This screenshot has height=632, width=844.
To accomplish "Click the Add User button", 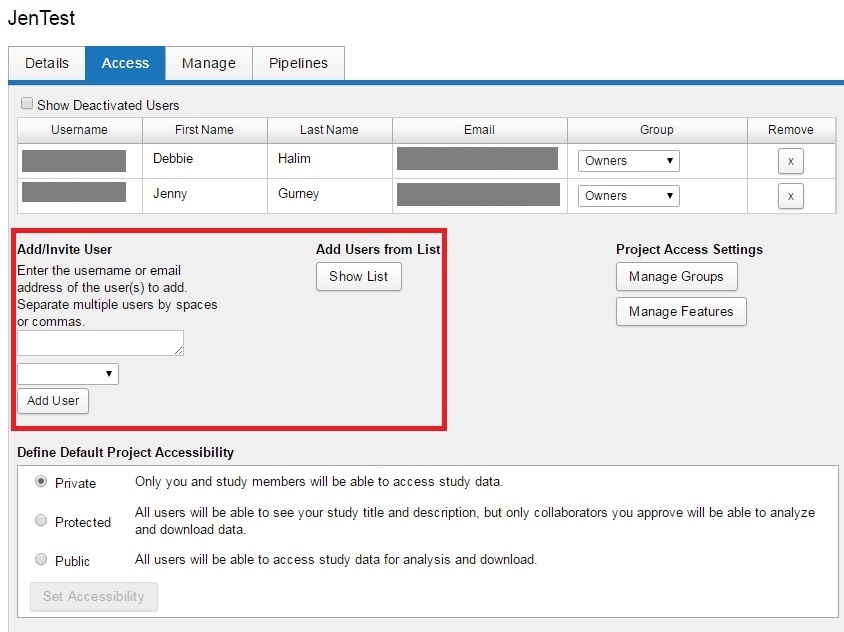I will click(x=53, y=401).
